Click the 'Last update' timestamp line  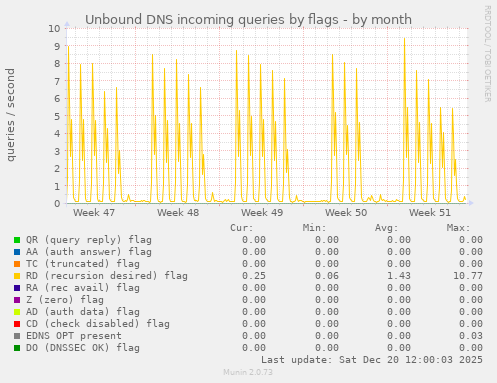(x=372, y=360)
